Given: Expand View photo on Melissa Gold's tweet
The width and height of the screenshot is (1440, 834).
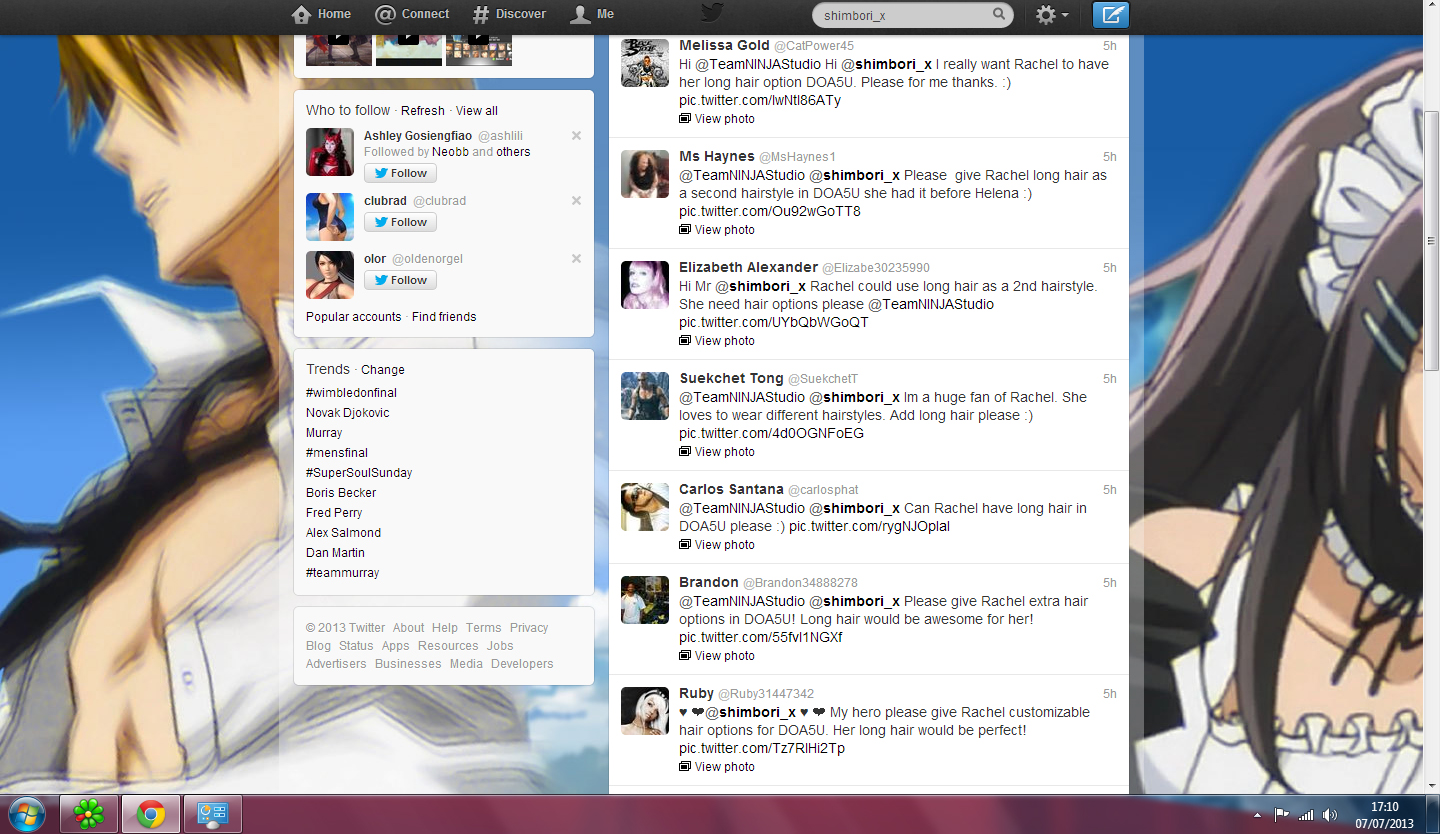Looking at the screenshot, I should pos(717,119).
